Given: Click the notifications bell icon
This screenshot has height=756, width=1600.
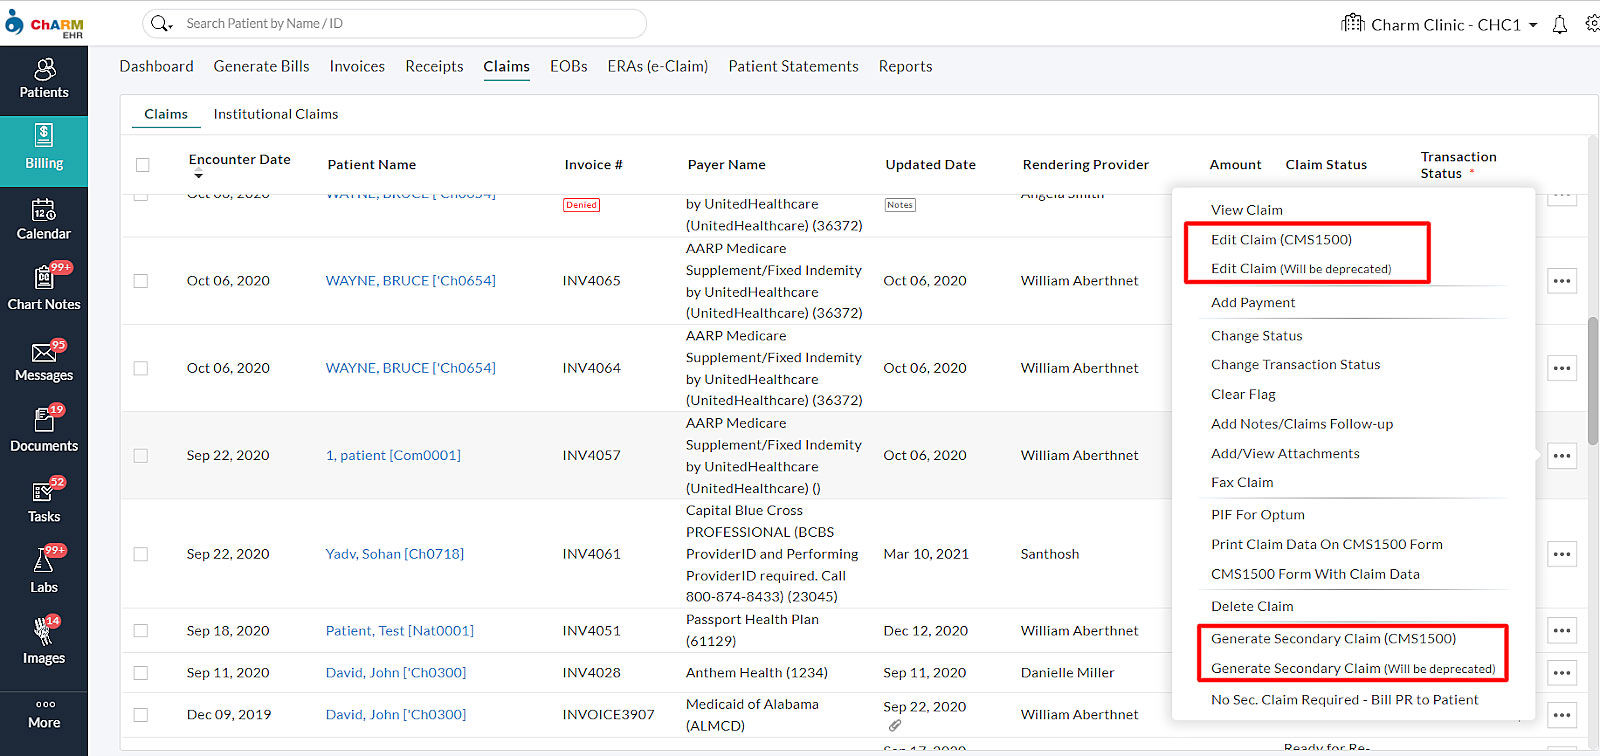Looking at the screenshot, I should point(1559,25).
